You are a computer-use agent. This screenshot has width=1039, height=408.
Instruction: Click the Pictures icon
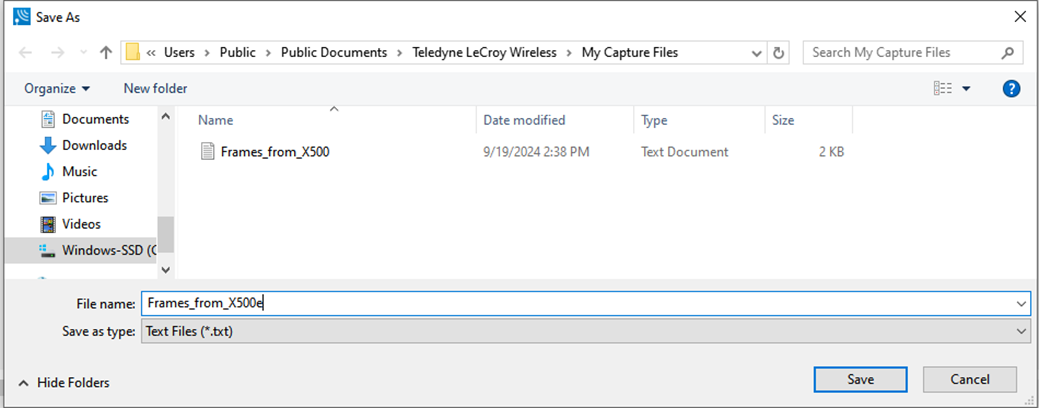click(x=48, y=198)
